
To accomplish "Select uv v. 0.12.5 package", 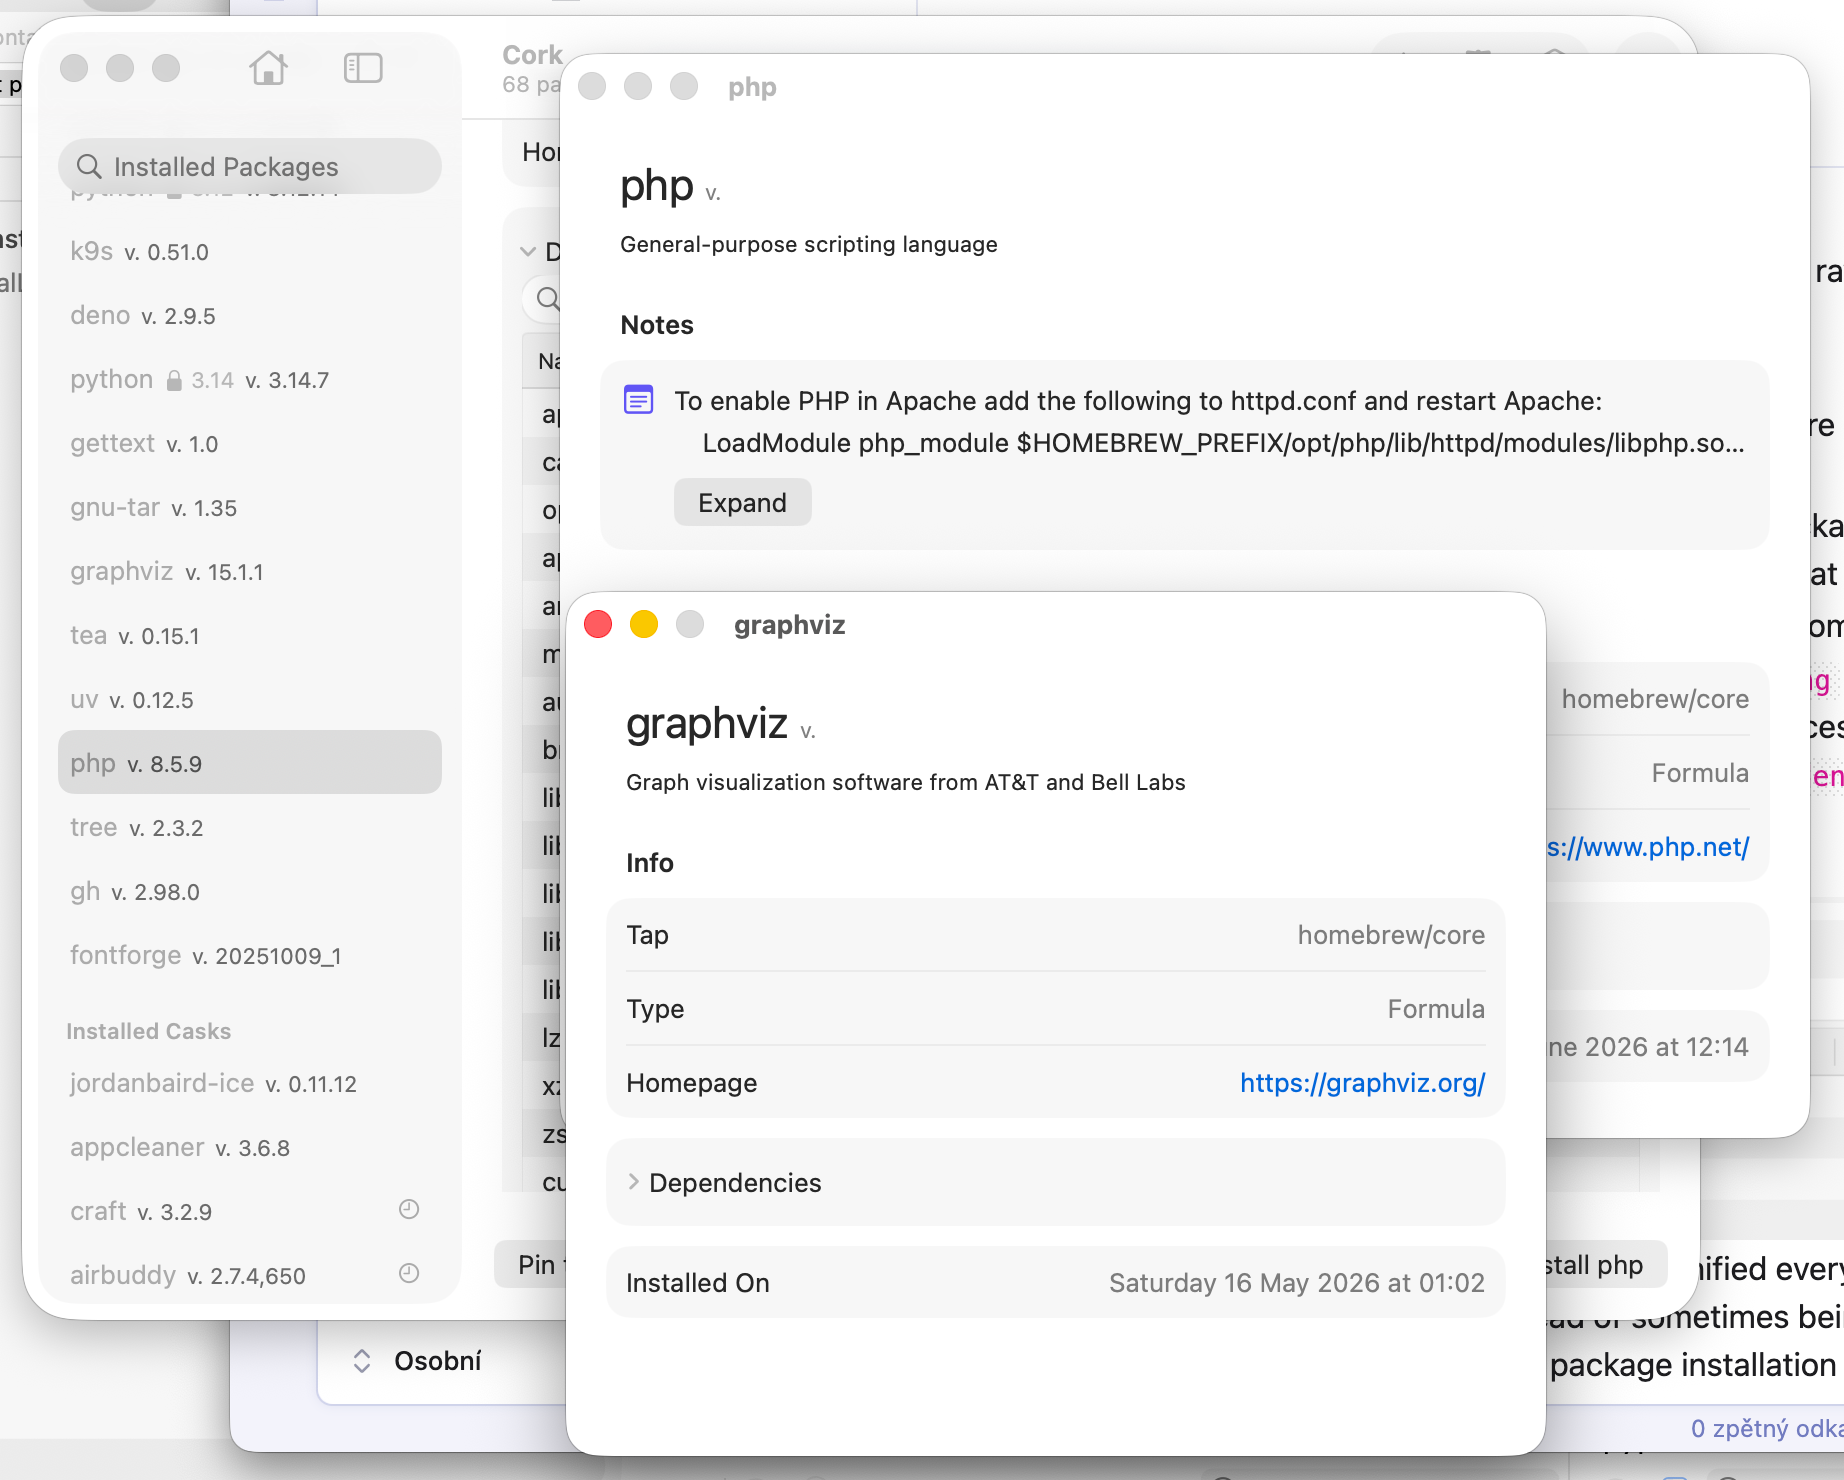I will (x=250, y=699).
